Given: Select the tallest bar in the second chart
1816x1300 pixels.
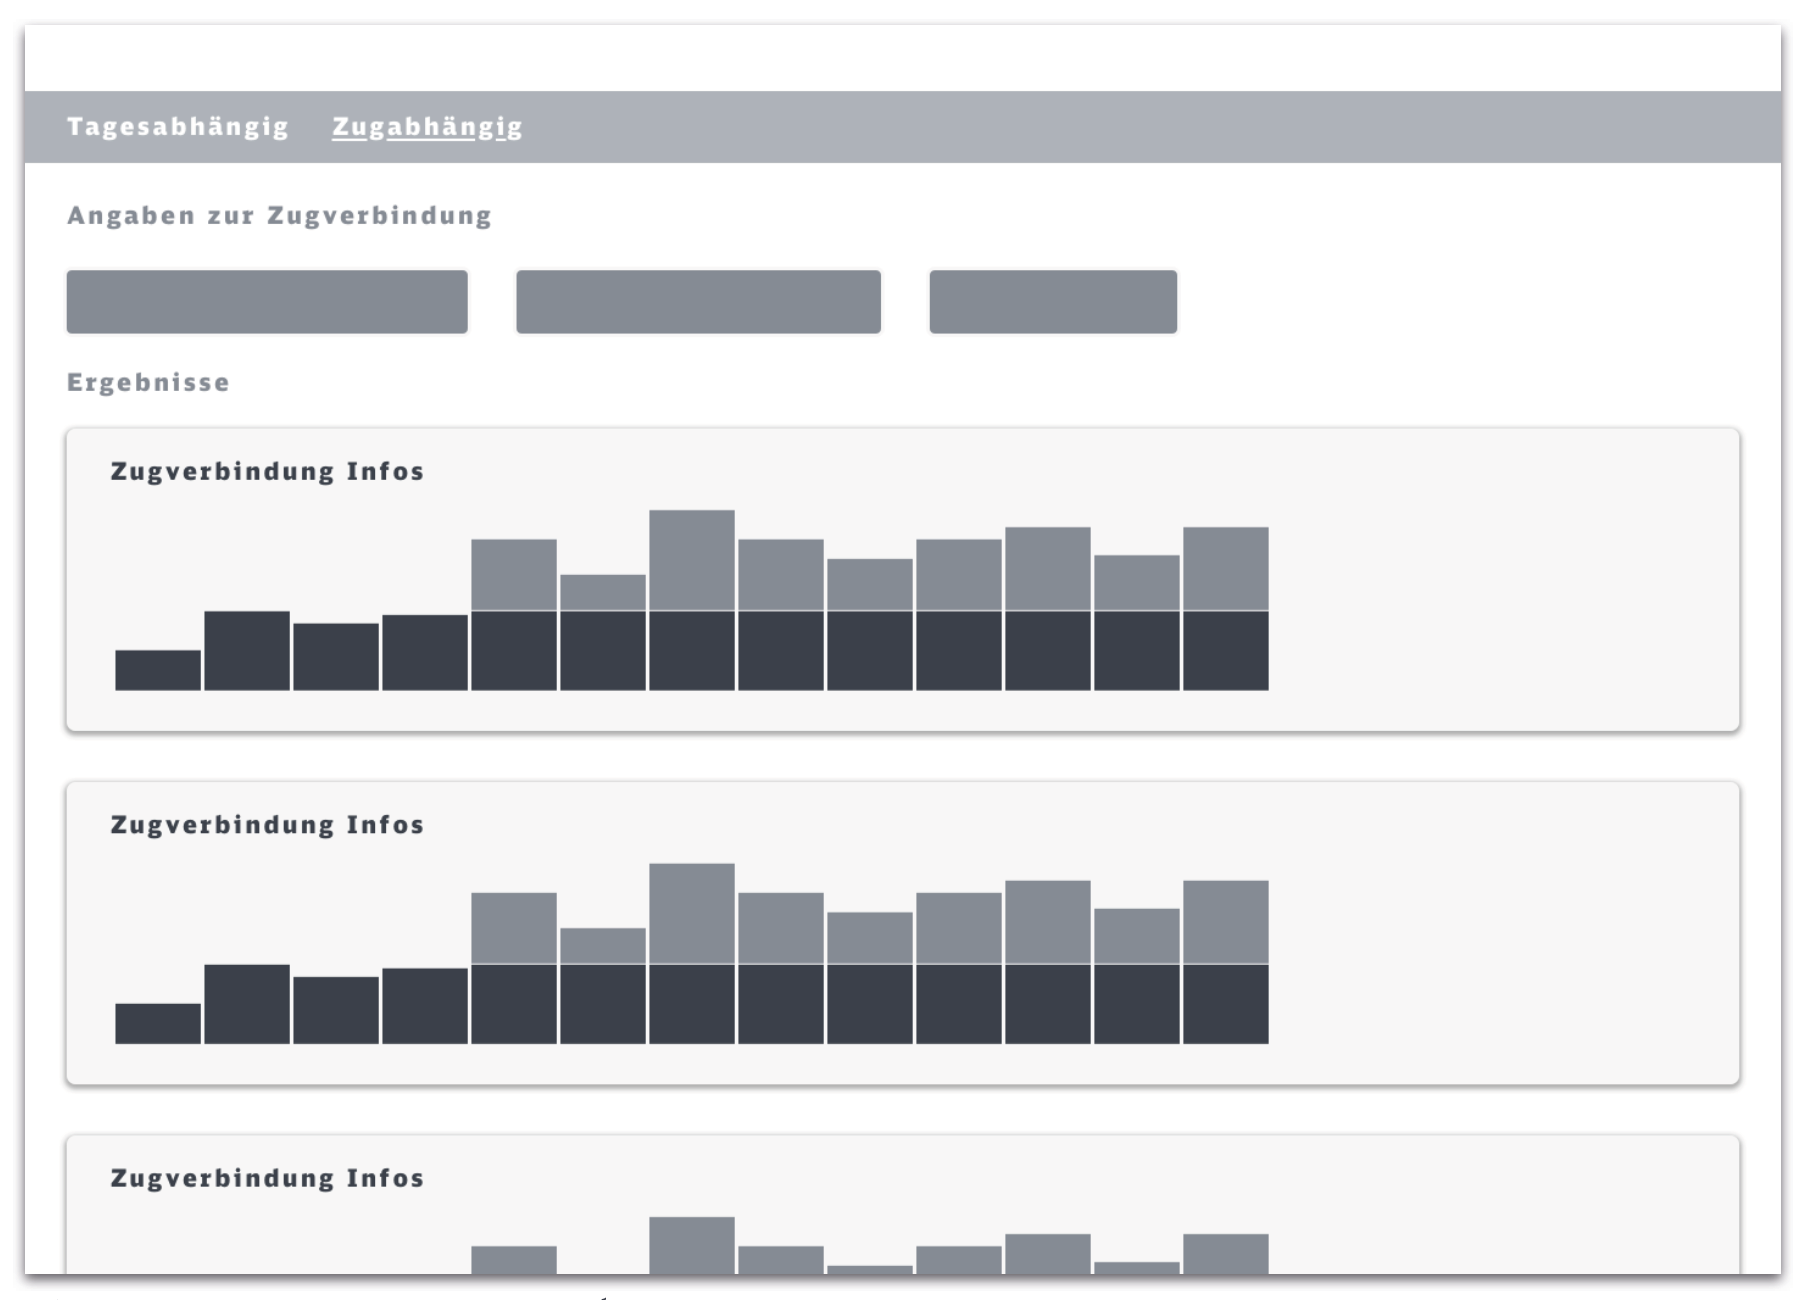Looking at the screenshot, I should pyautogui.click(x=691, y=953).
